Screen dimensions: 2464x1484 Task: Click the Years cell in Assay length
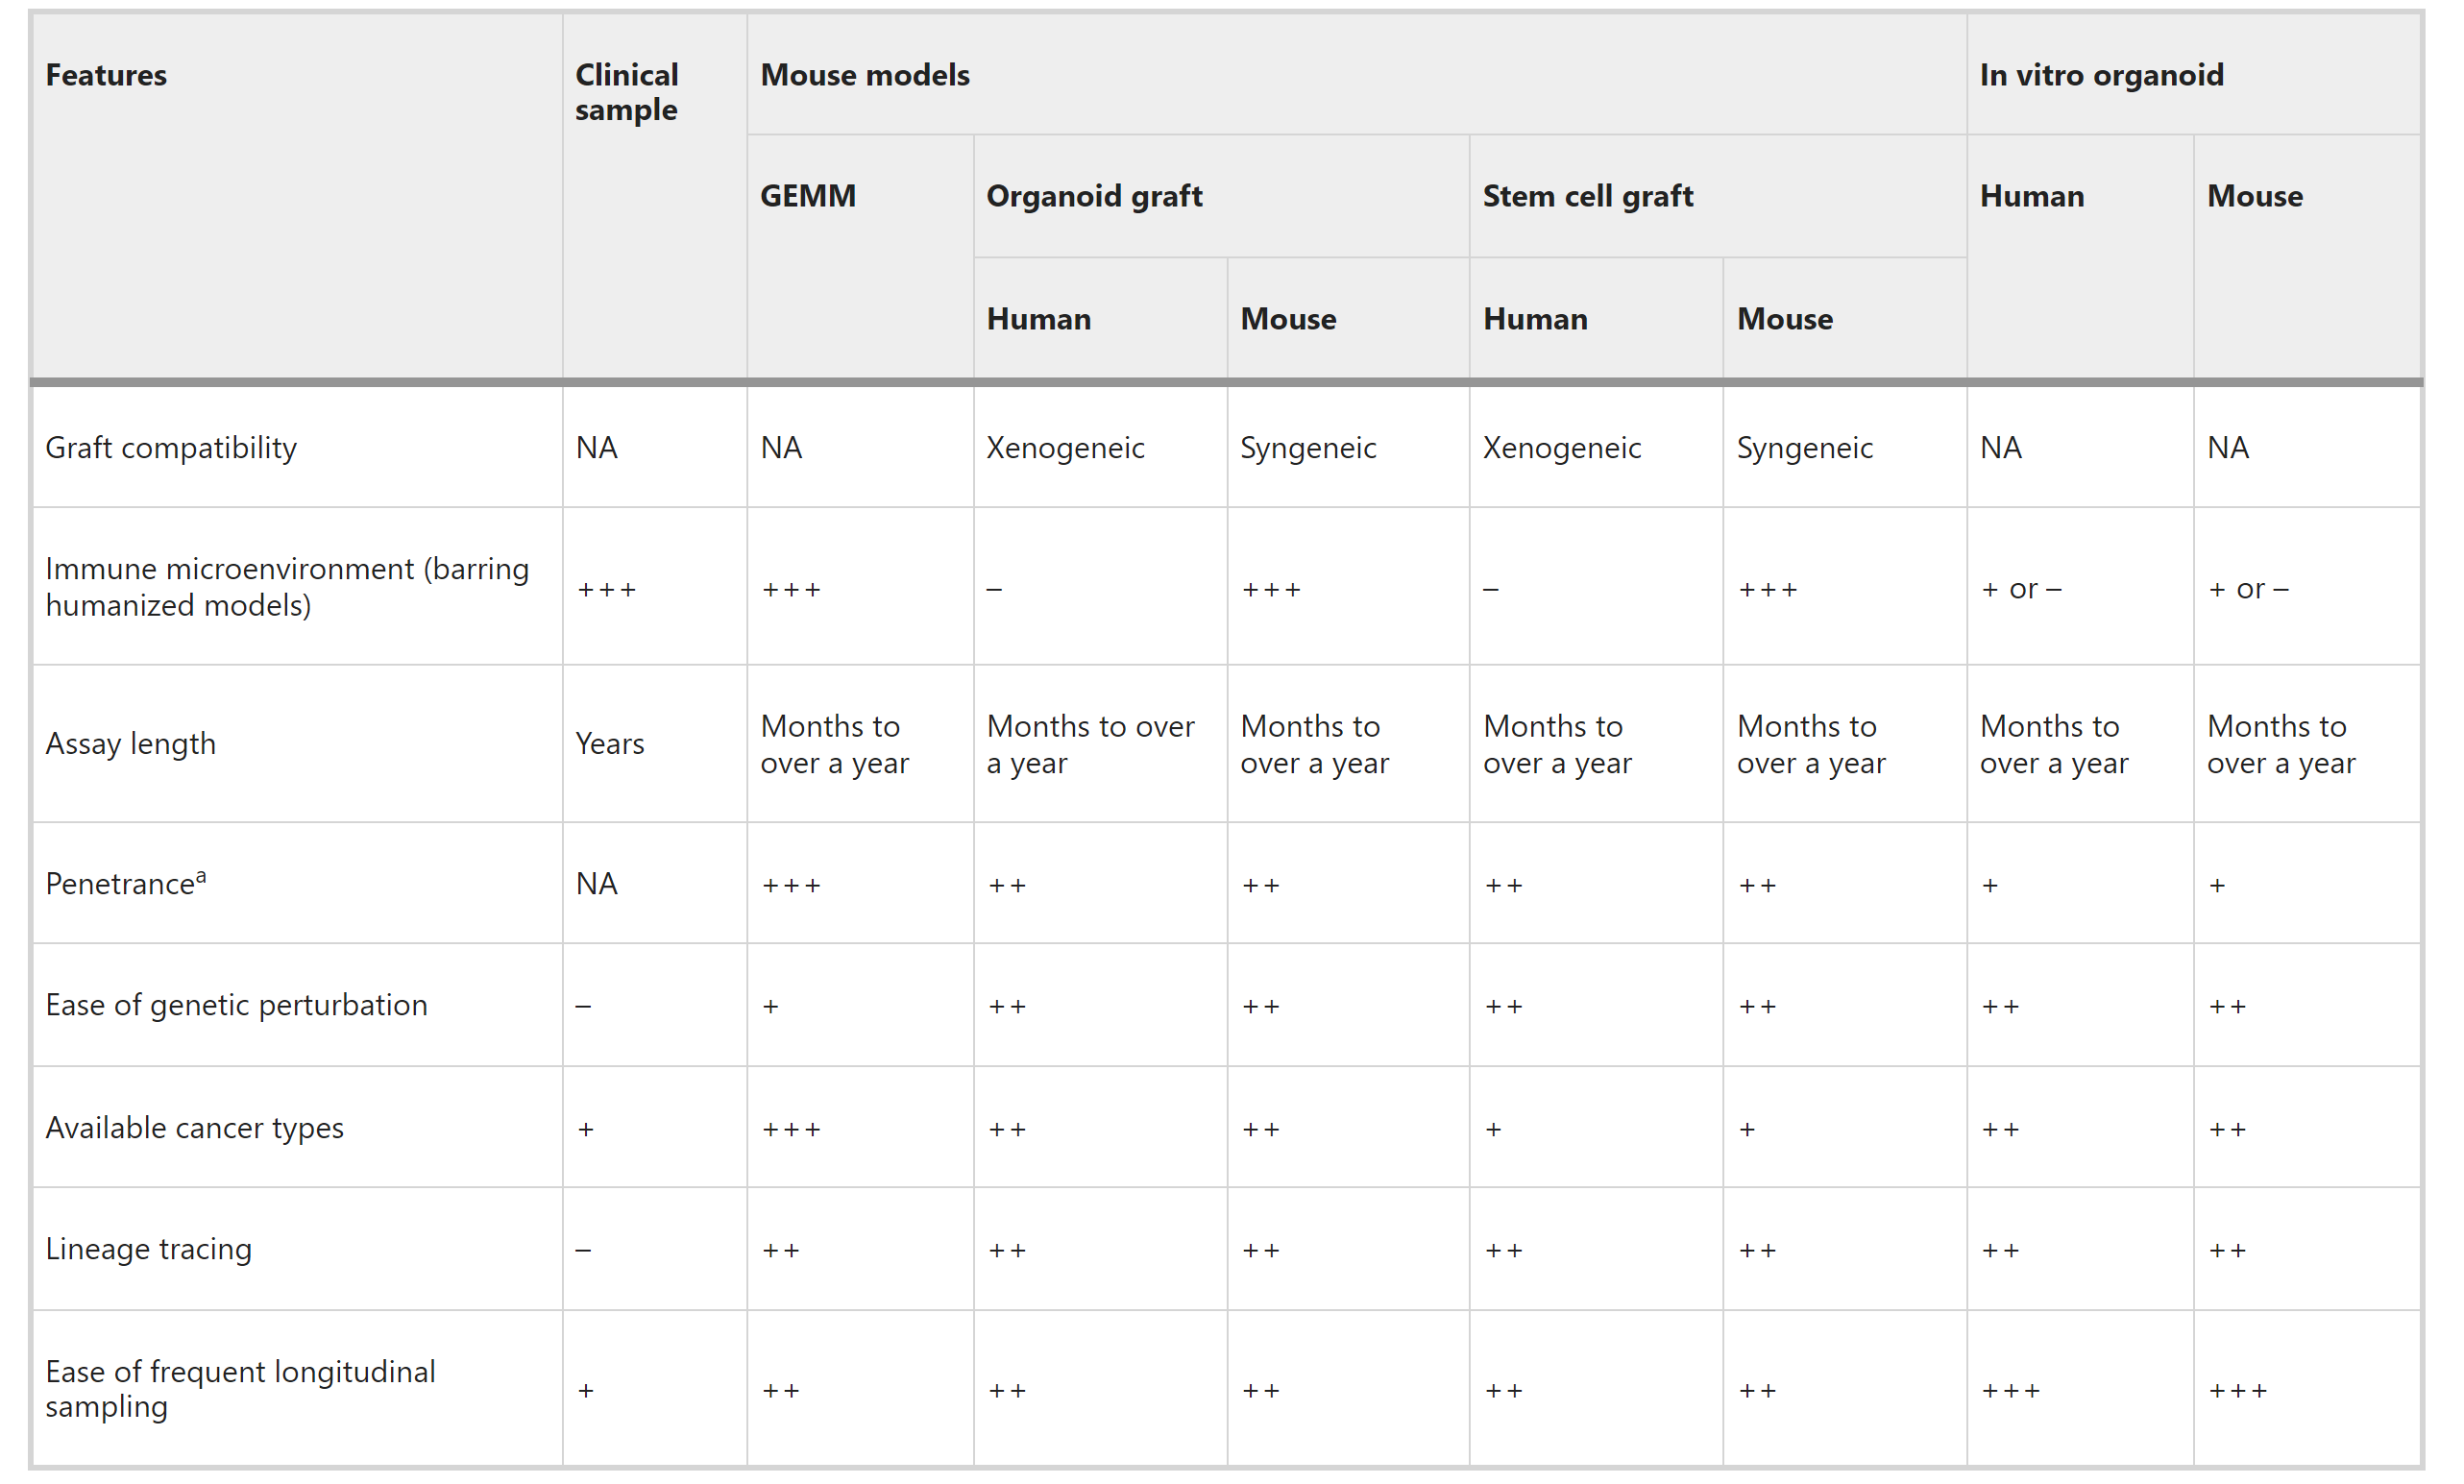pyautogui.click(x=610, y=744)
